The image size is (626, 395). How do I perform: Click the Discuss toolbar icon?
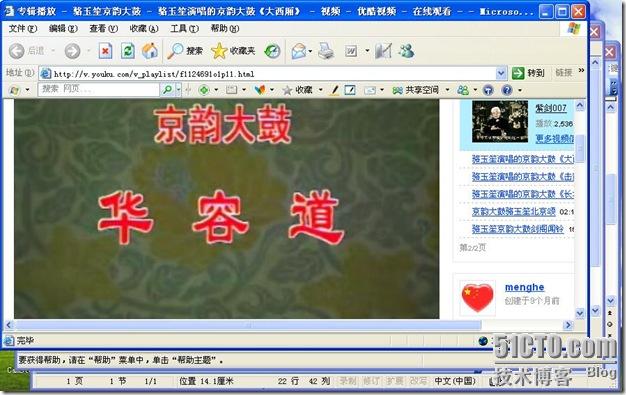383,51
